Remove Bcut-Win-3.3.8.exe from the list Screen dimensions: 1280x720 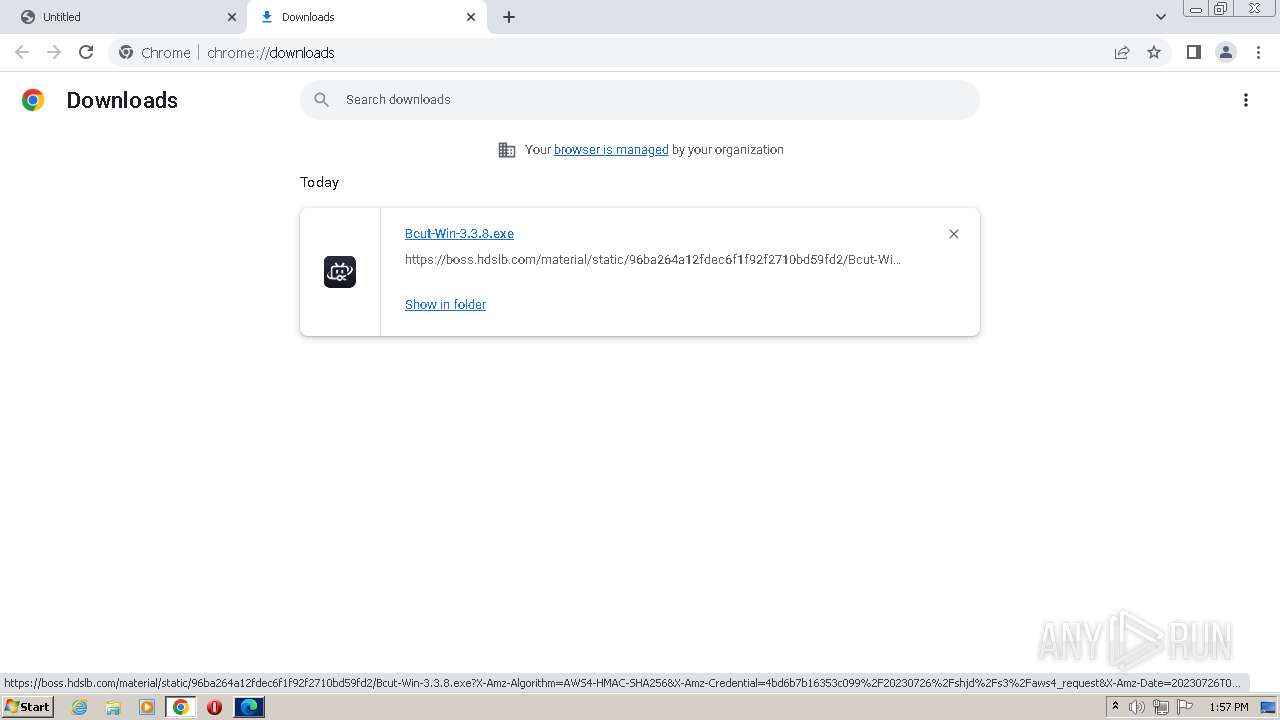pyautogui.click(x=953, y=234)
